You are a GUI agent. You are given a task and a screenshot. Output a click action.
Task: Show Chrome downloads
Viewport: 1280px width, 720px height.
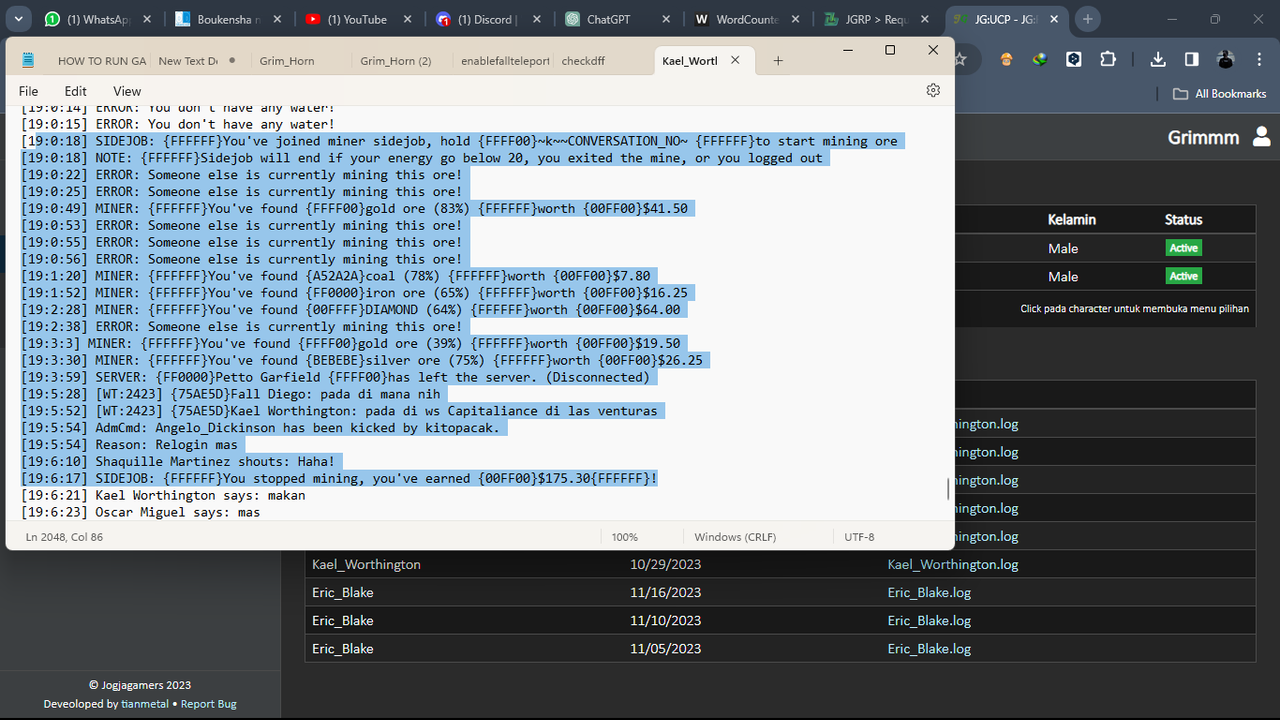pyautogui.click(x=1158, y=59)
